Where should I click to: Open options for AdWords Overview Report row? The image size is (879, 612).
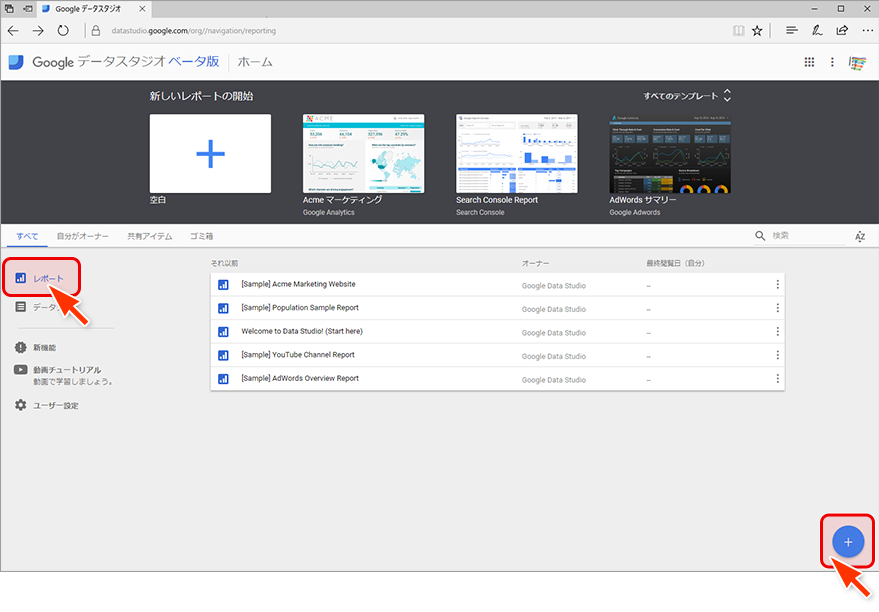778,379
